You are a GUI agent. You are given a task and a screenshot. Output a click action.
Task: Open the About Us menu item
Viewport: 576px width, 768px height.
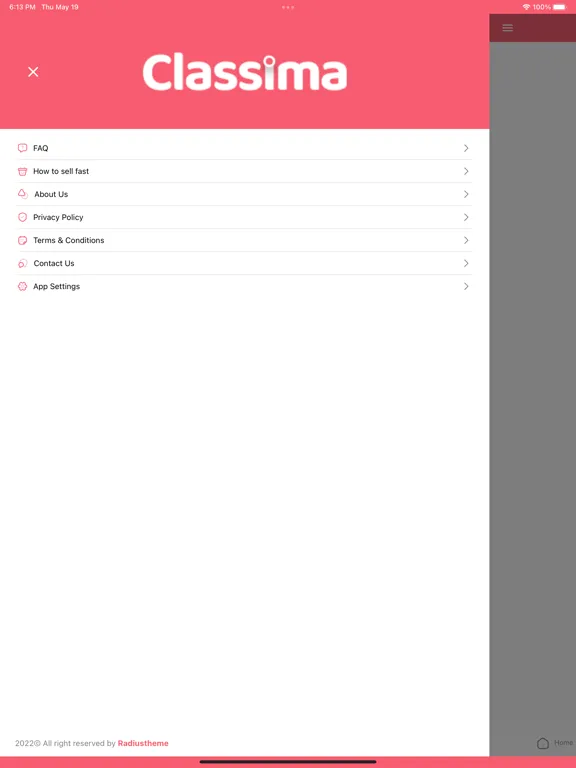coord(244,194)
